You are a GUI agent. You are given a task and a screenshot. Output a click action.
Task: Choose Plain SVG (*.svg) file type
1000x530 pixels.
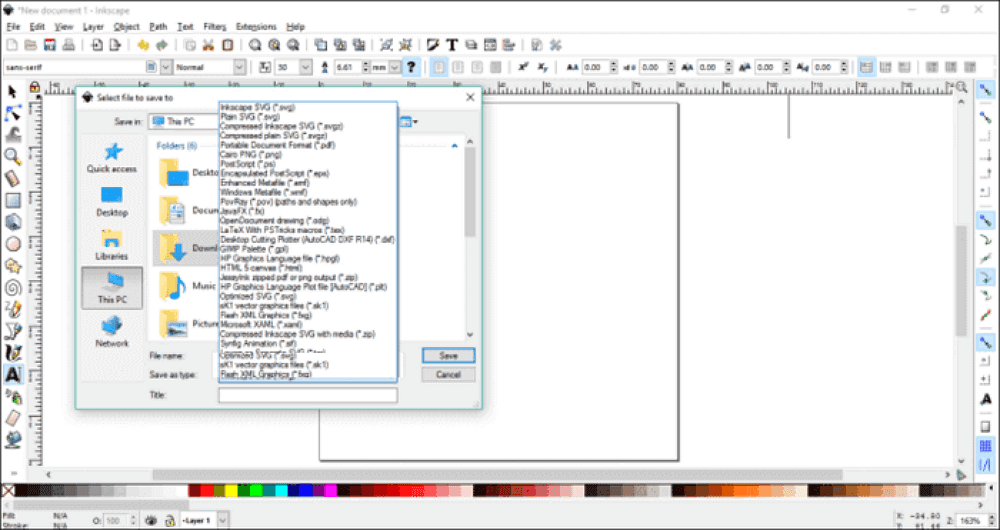249,117
